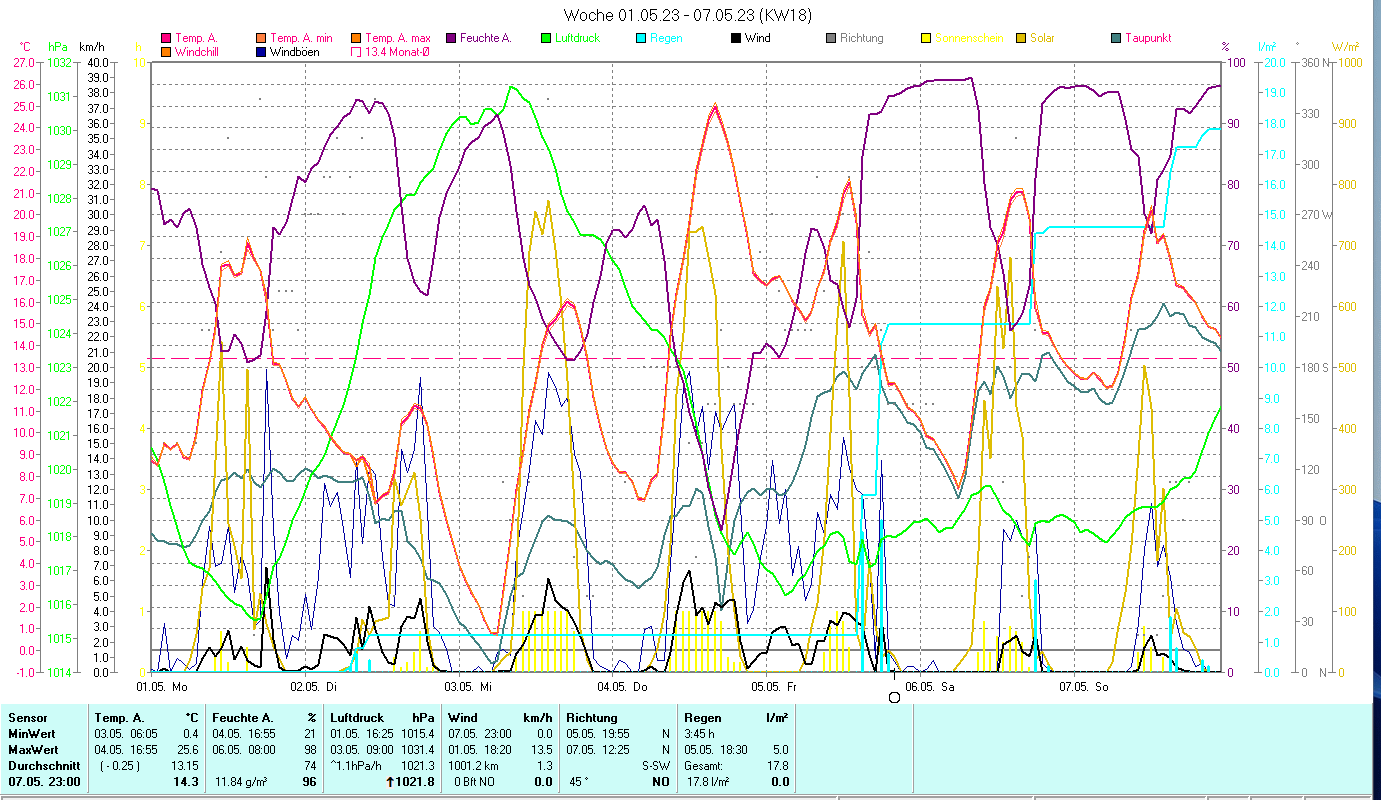Click the blue Windböen legend swatch
The height and width of the screenshot is (800, 1381).
click(262, 51)
